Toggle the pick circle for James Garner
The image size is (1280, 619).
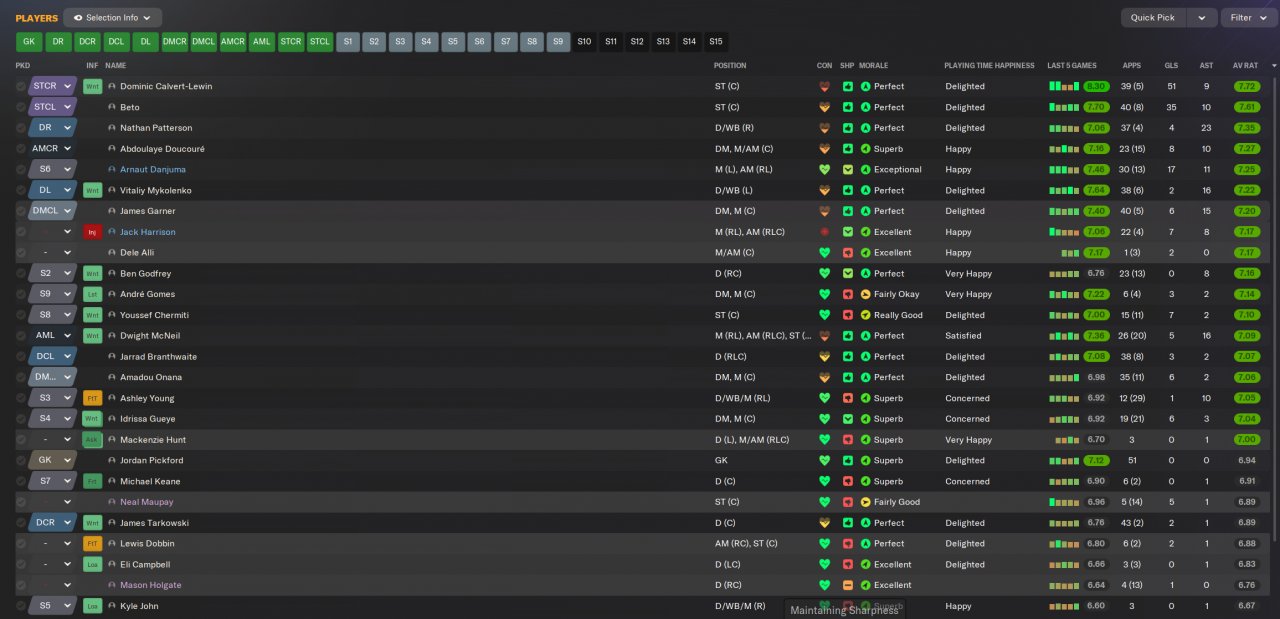point(21,211)
